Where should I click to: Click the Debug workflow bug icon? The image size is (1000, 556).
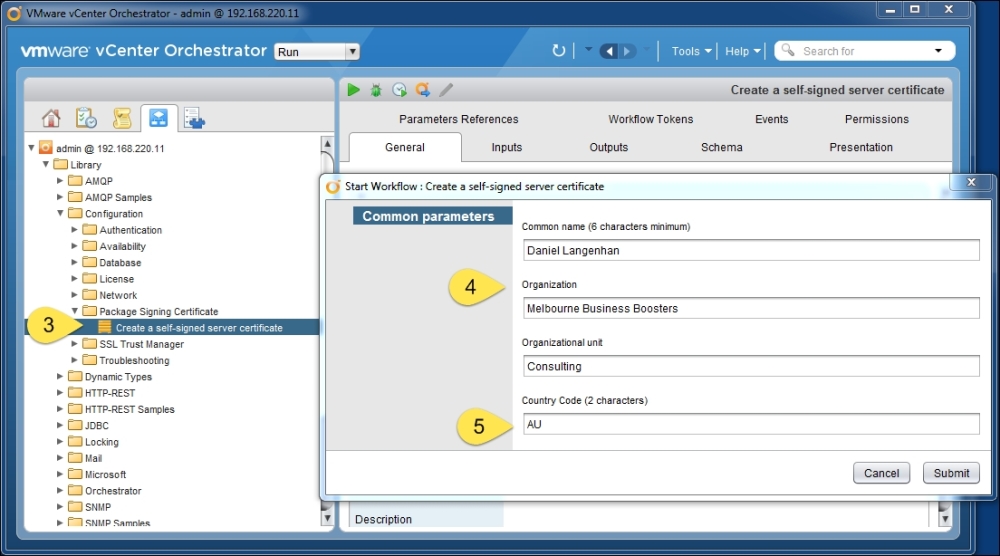[x=376, y=90]
